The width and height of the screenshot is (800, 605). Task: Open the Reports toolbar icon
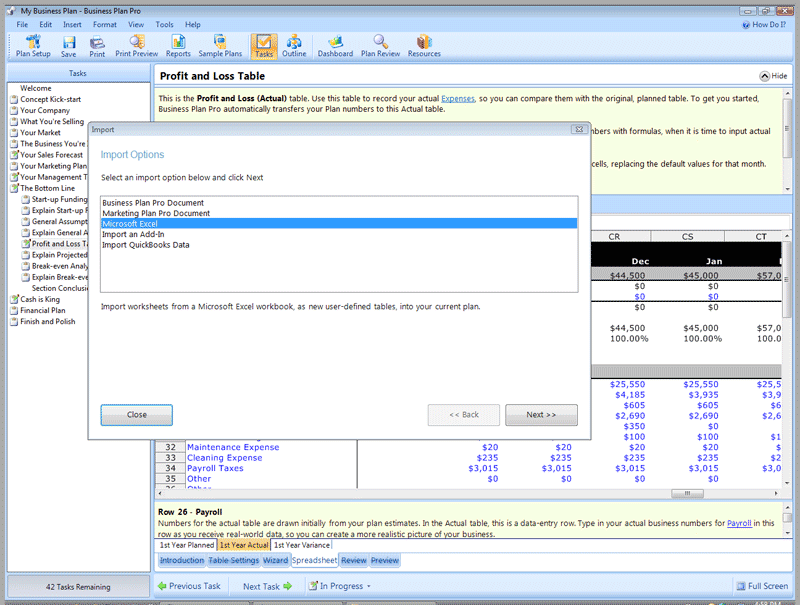[x=178, y=46]
